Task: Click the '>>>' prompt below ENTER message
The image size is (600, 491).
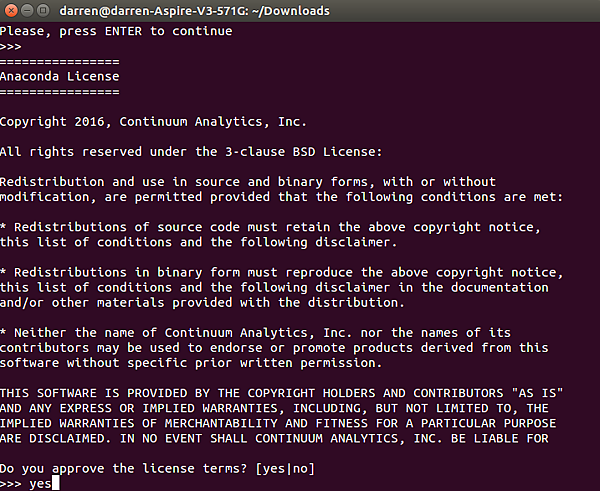Action: [x=11, y=47]
